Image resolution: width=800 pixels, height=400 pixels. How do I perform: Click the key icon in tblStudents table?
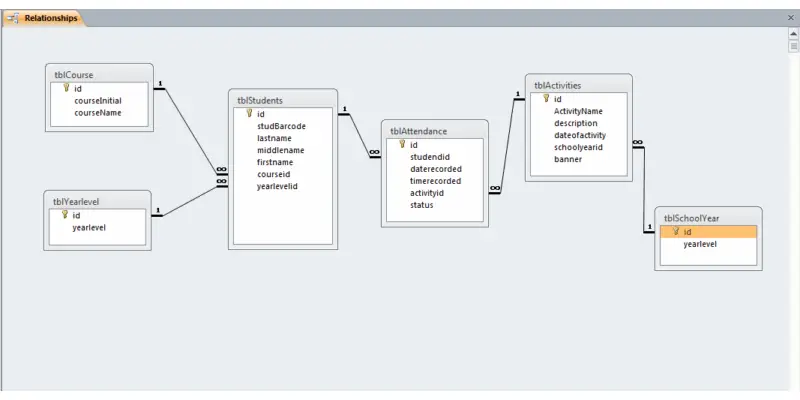pos(249,114)
